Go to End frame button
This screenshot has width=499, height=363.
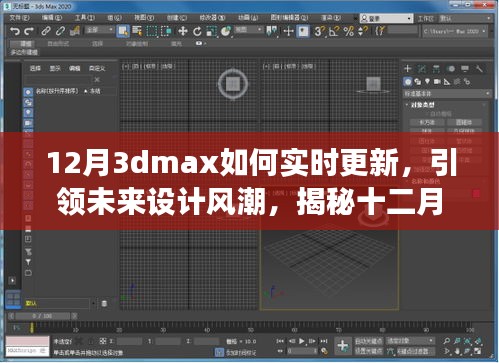(324, 341)
